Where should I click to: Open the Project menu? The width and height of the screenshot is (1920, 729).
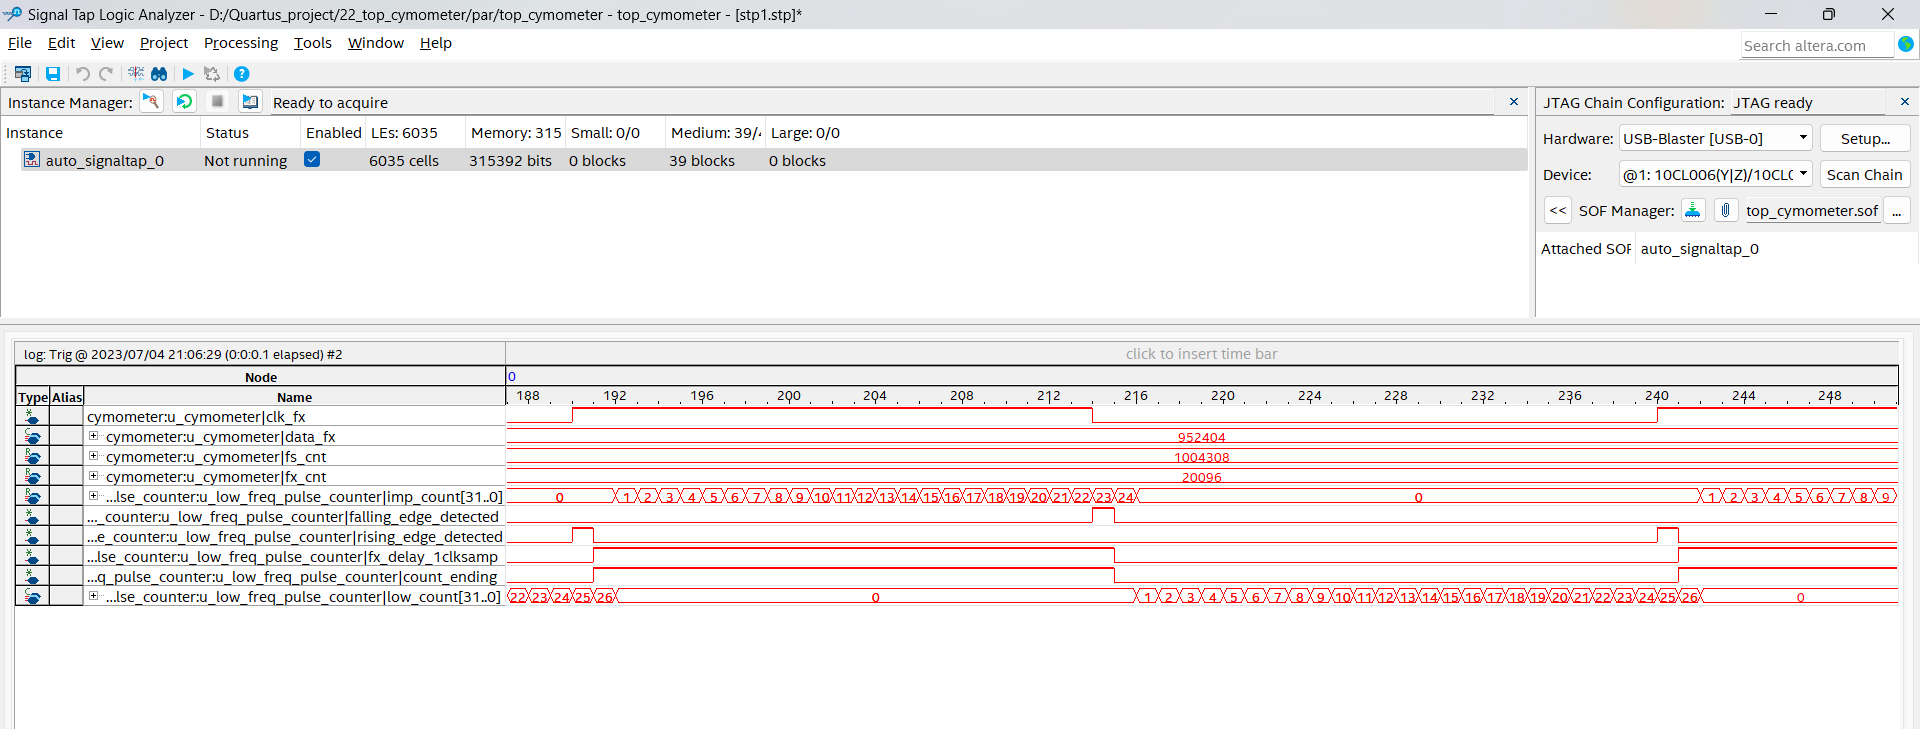coord(164,43)
